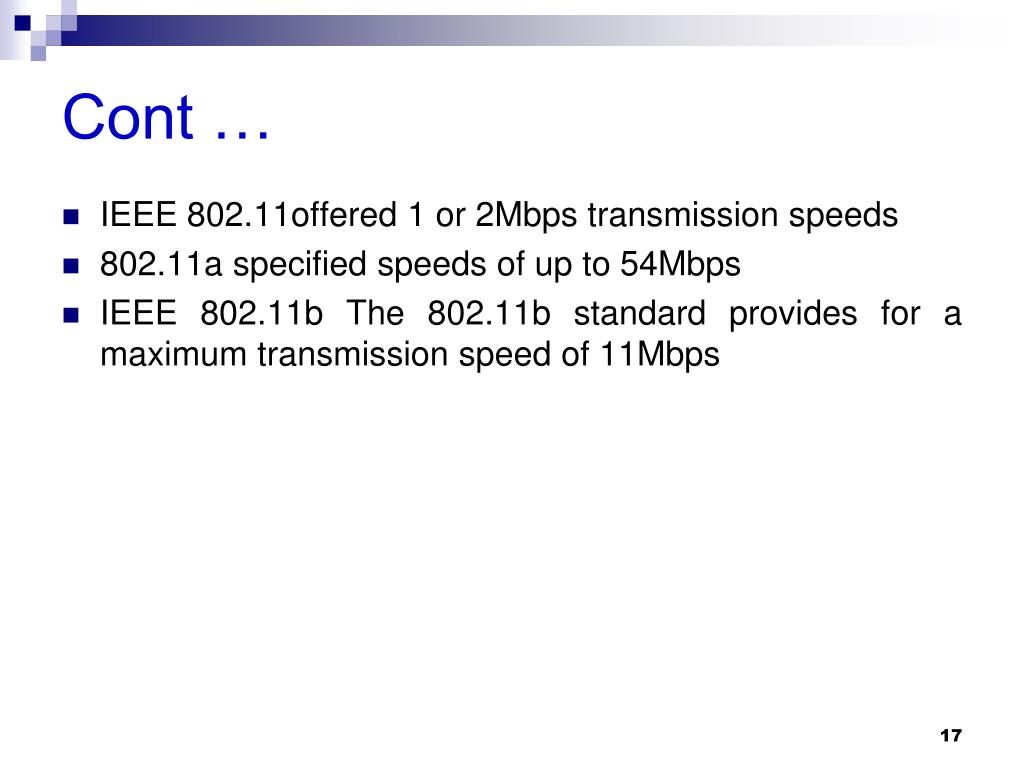Click the light purple square below the header bar

pyautogui.click(x=39, y=54)
